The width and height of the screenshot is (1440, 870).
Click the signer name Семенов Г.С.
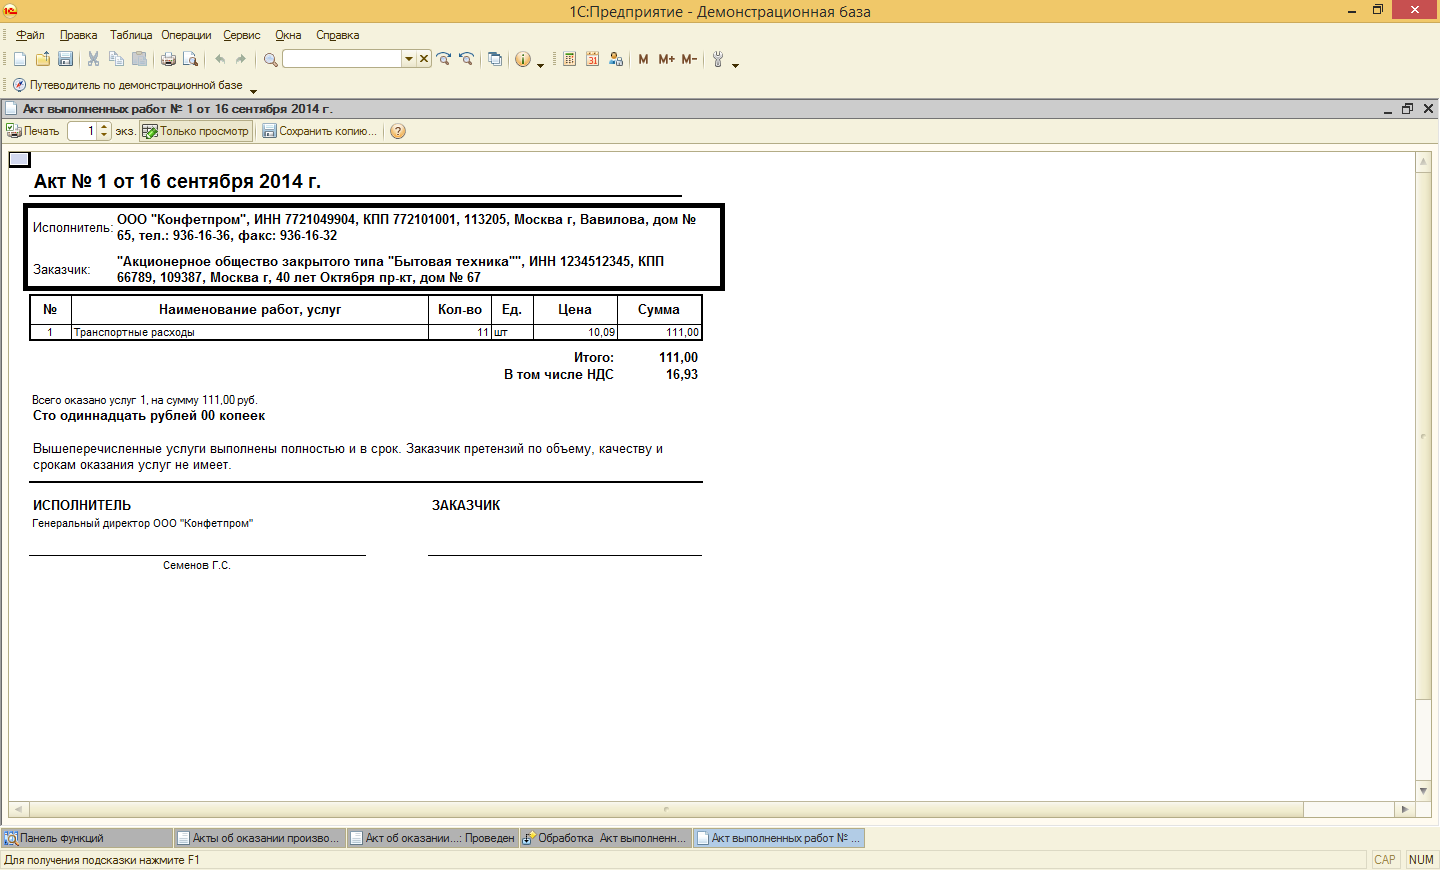[197, 565]
